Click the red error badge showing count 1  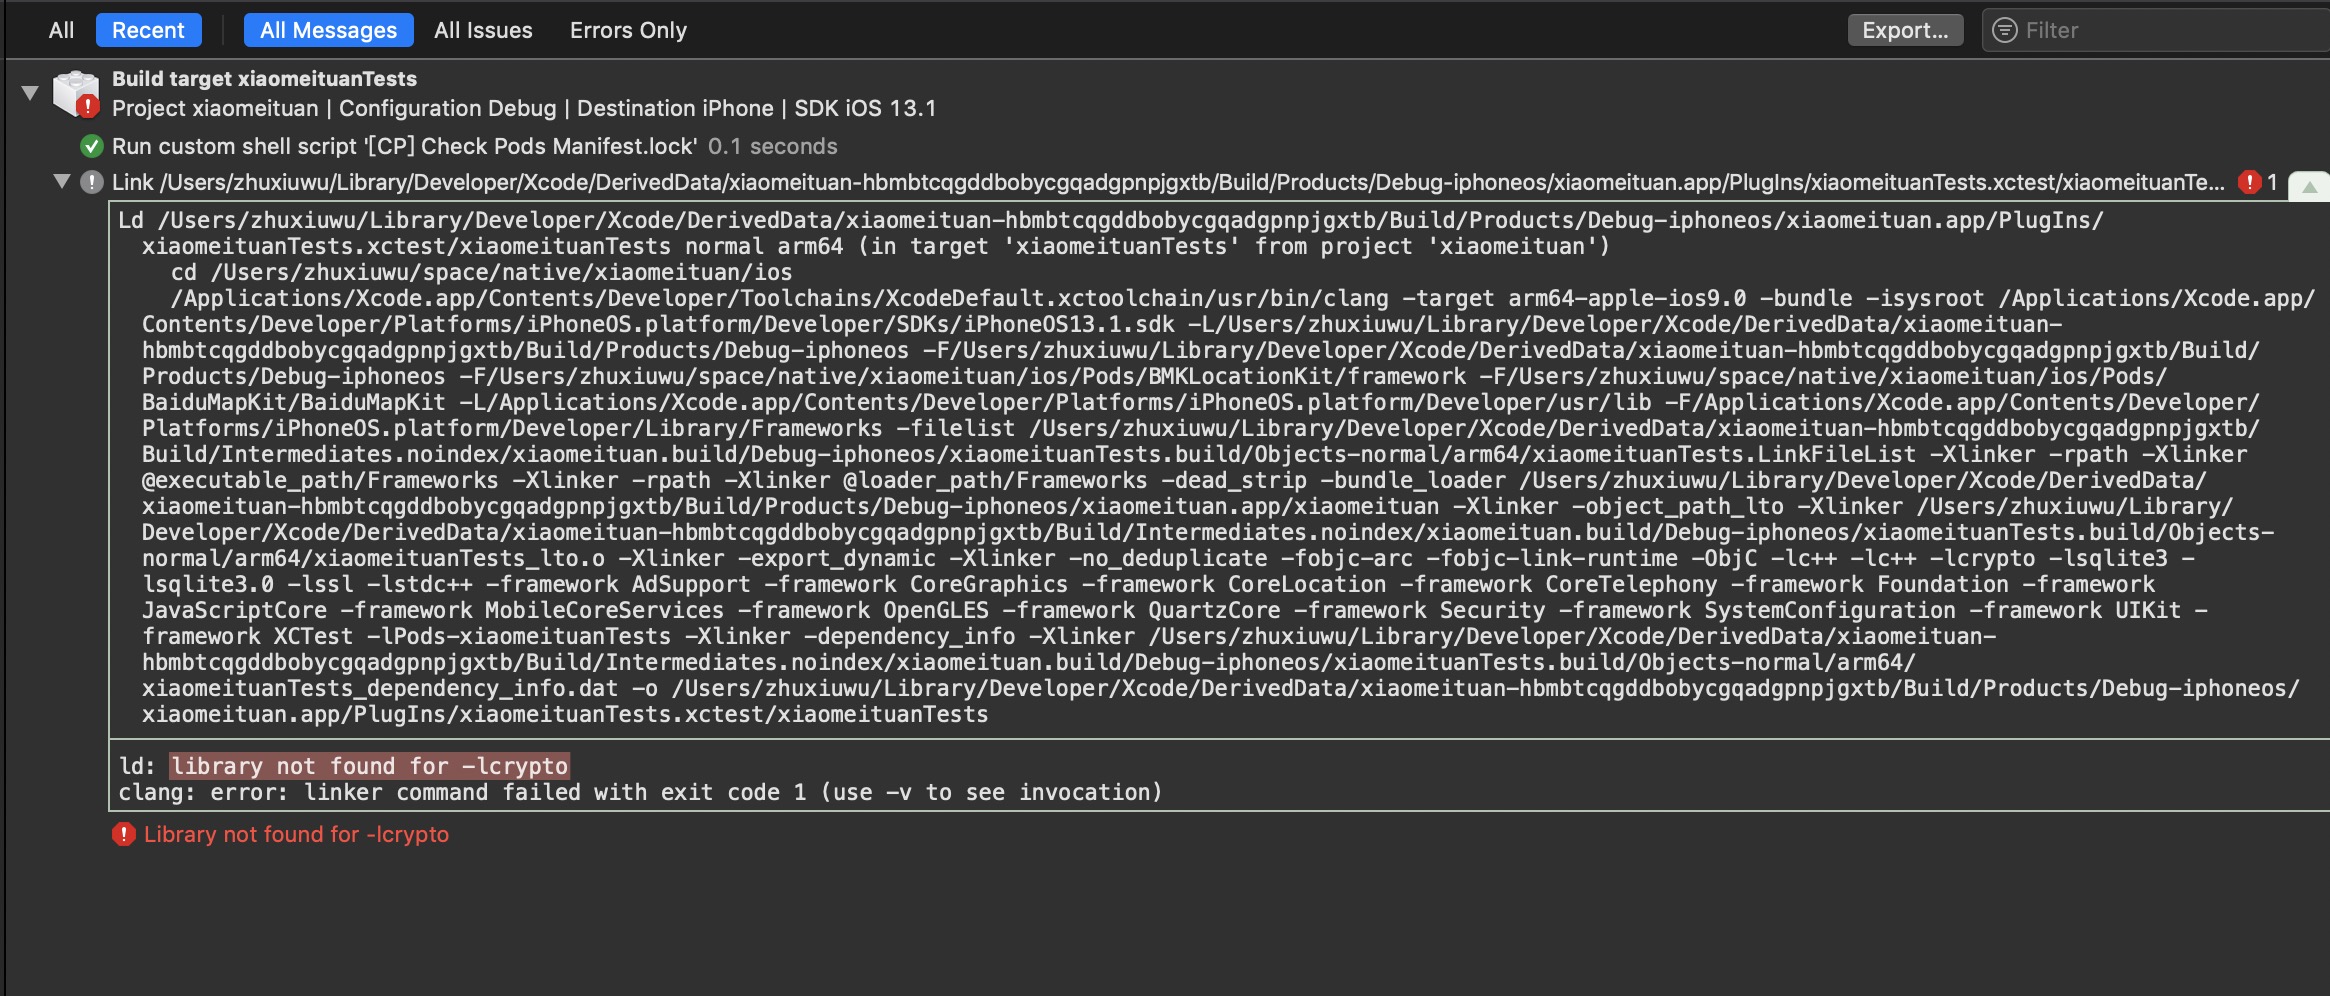coord(2252,182)
